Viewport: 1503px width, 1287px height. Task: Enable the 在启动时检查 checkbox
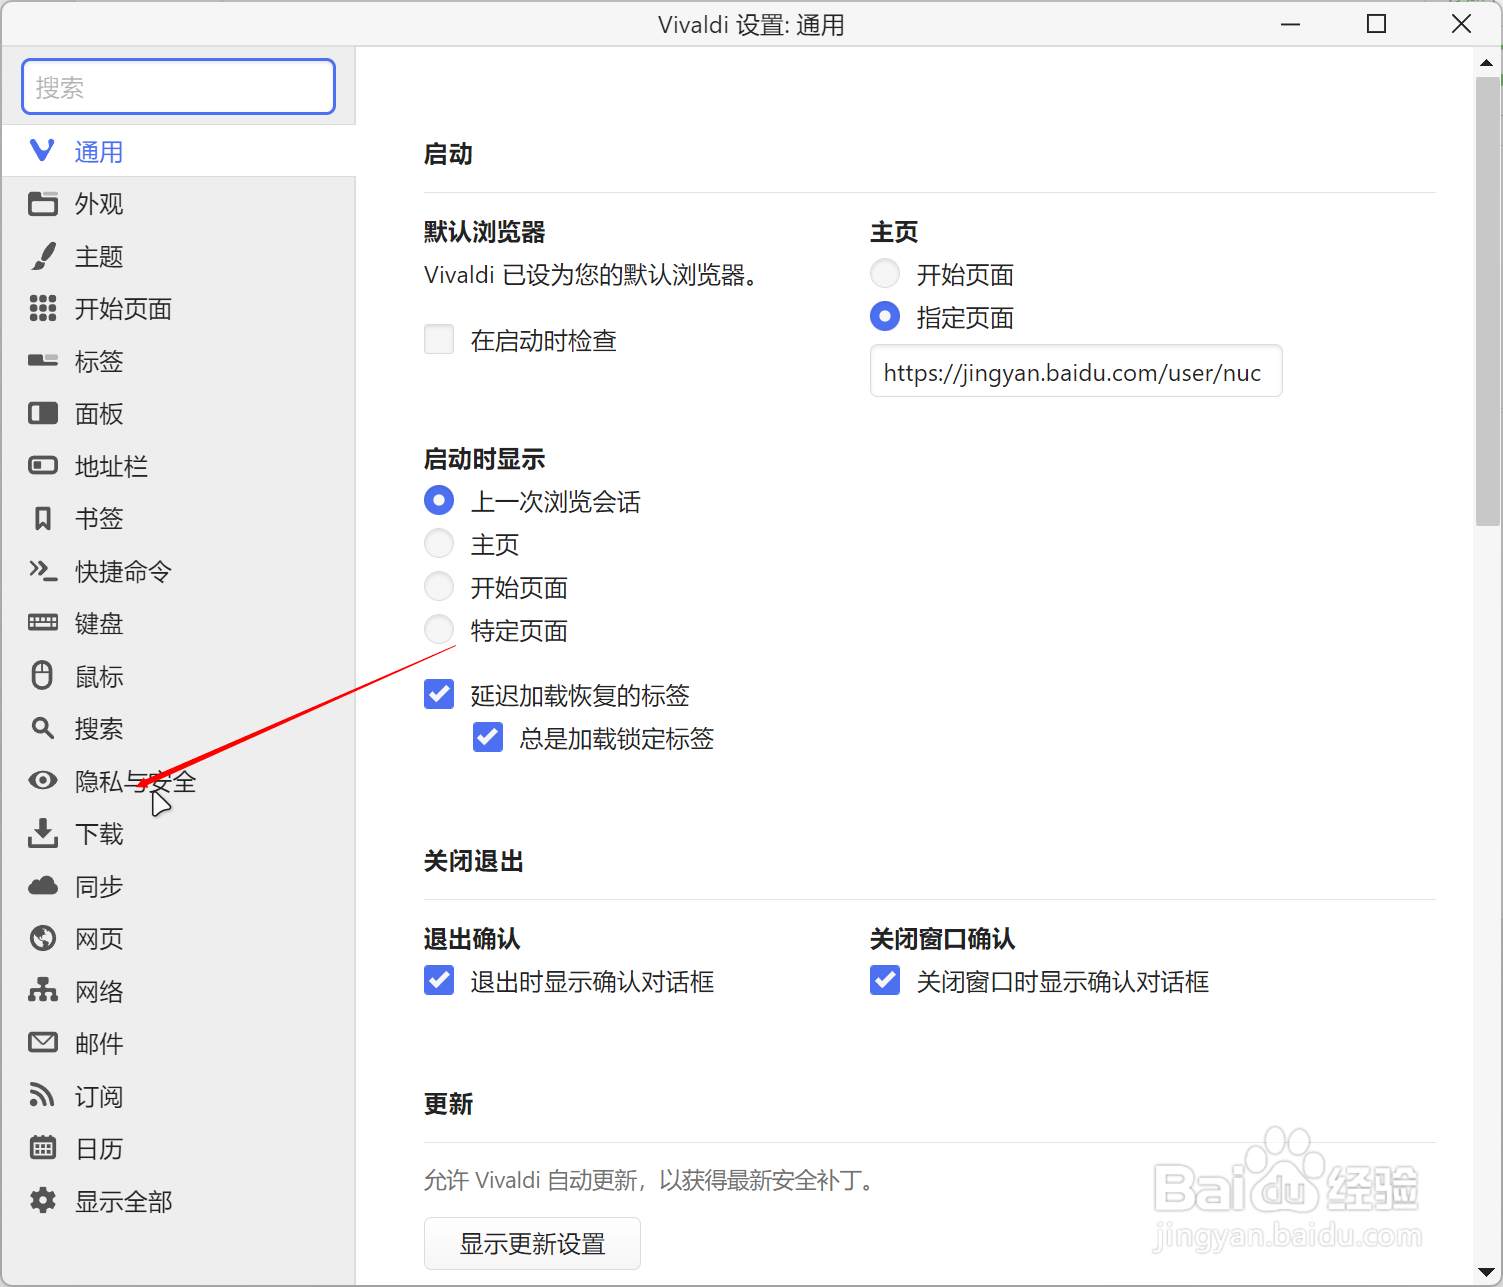point(439,339)
